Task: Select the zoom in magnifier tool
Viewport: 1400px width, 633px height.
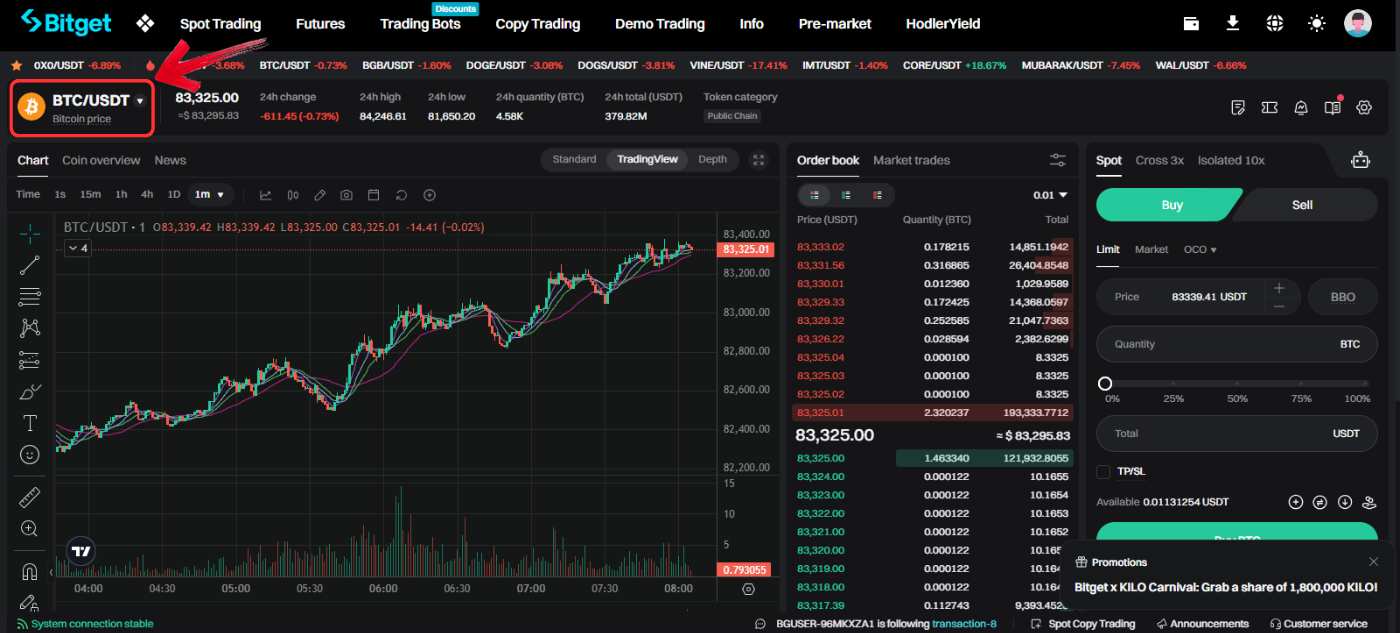Action: pos(30,528)
